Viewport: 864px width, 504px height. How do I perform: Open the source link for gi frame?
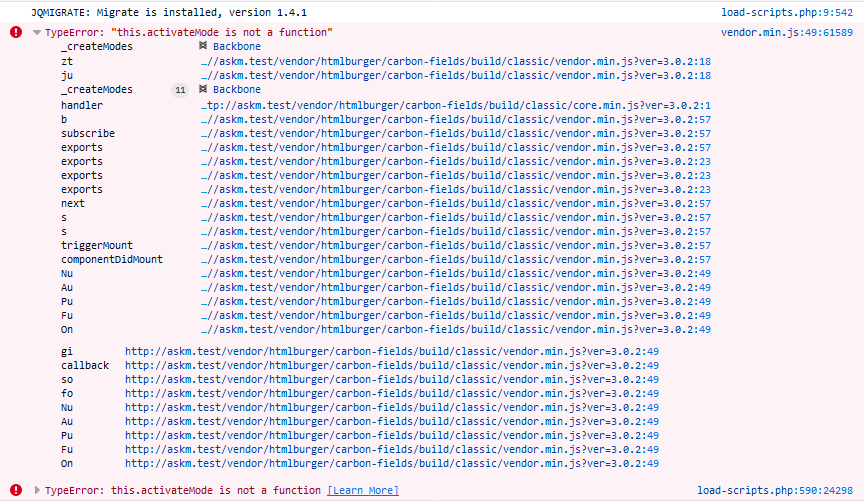tap(392, 351)
